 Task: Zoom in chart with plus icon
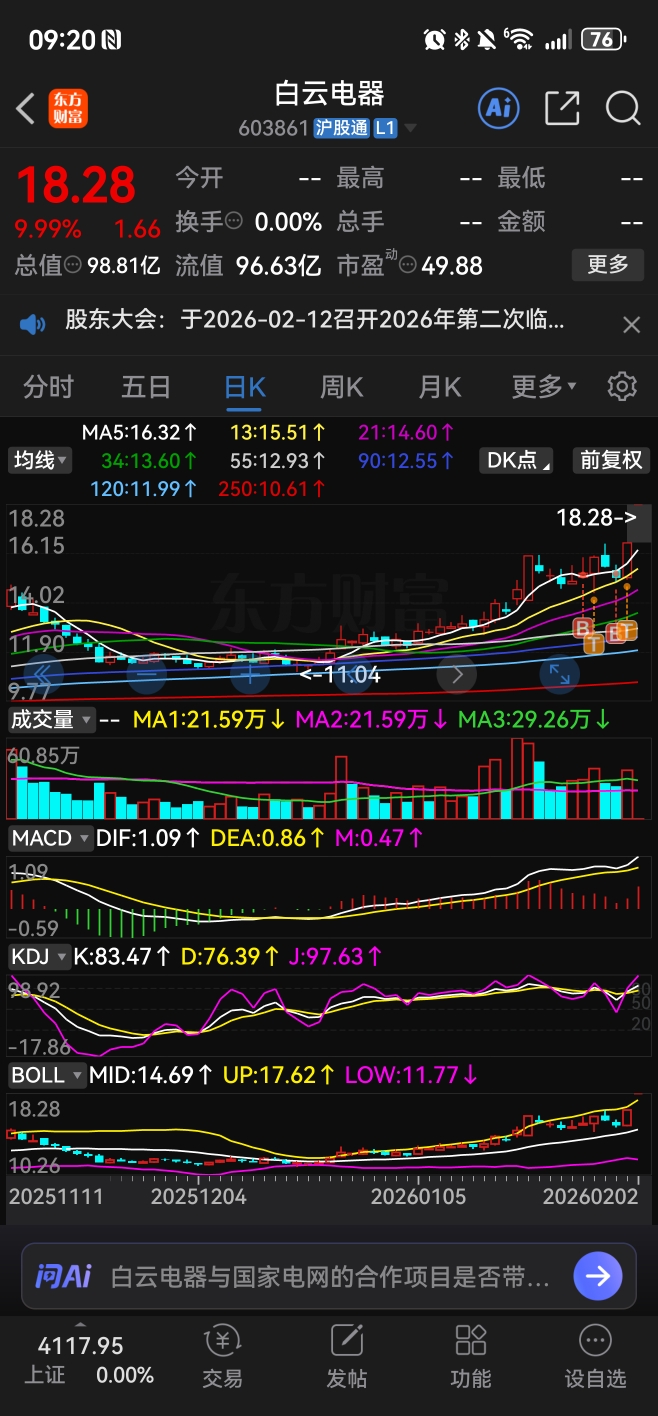pyautogui.click(x=249, y=674)
